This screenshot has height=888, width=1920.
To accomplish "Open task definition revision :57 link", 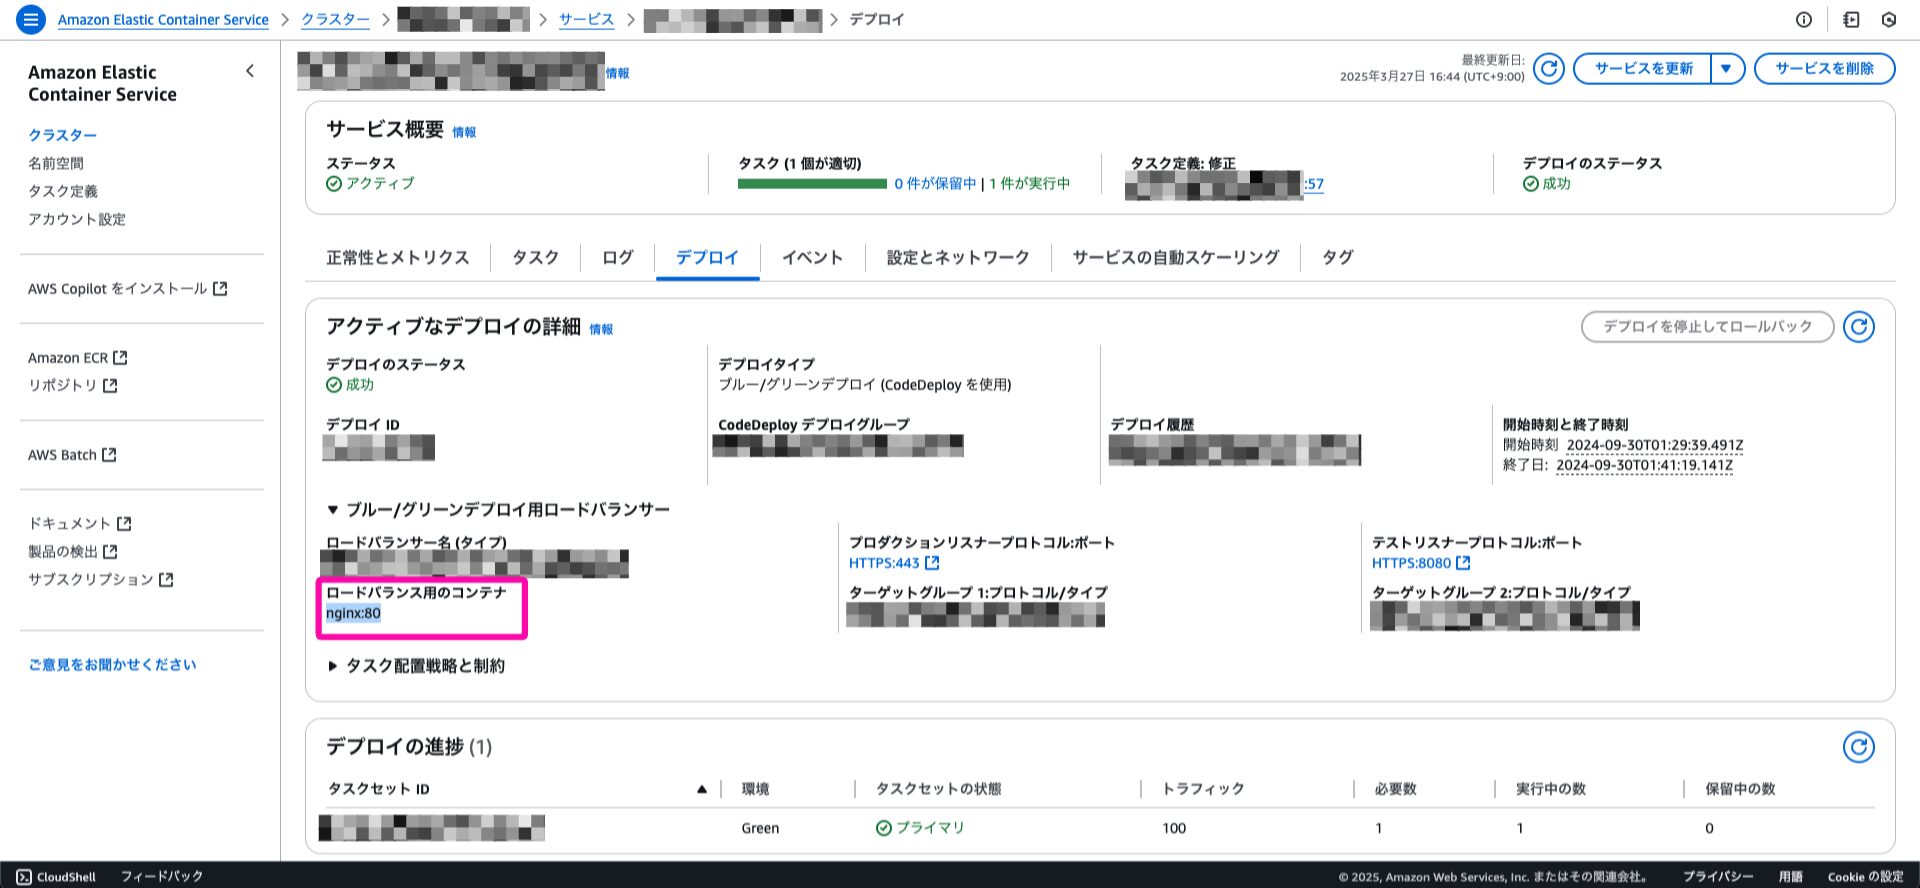I will coord(1314,184).
